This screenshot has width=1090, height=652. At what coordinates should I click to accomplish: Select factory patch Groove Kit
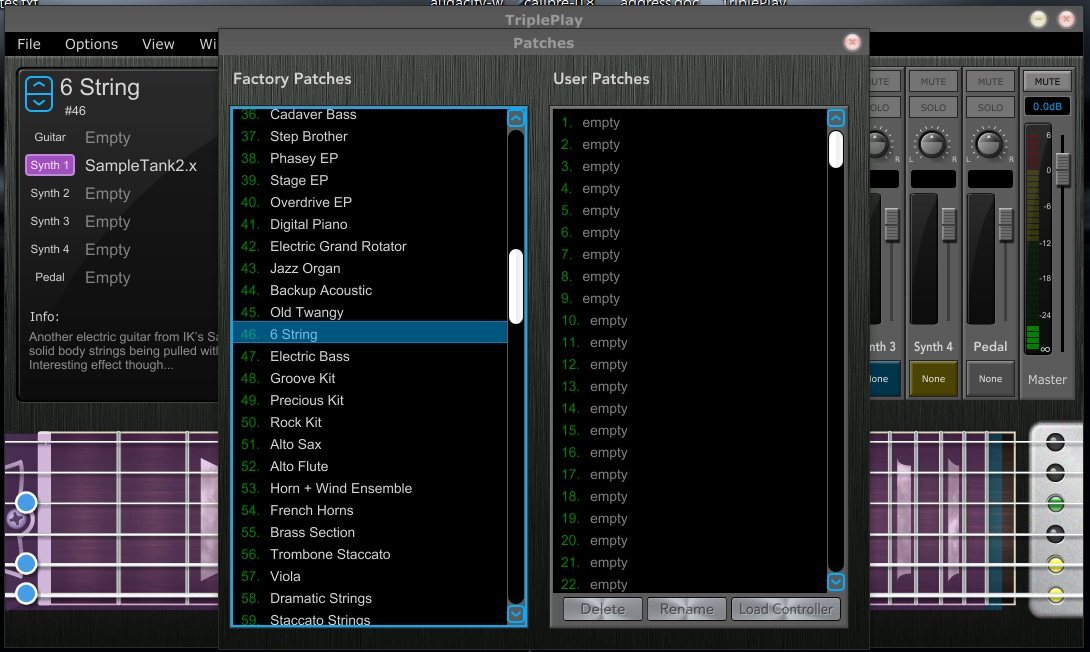tap(370, 379)
